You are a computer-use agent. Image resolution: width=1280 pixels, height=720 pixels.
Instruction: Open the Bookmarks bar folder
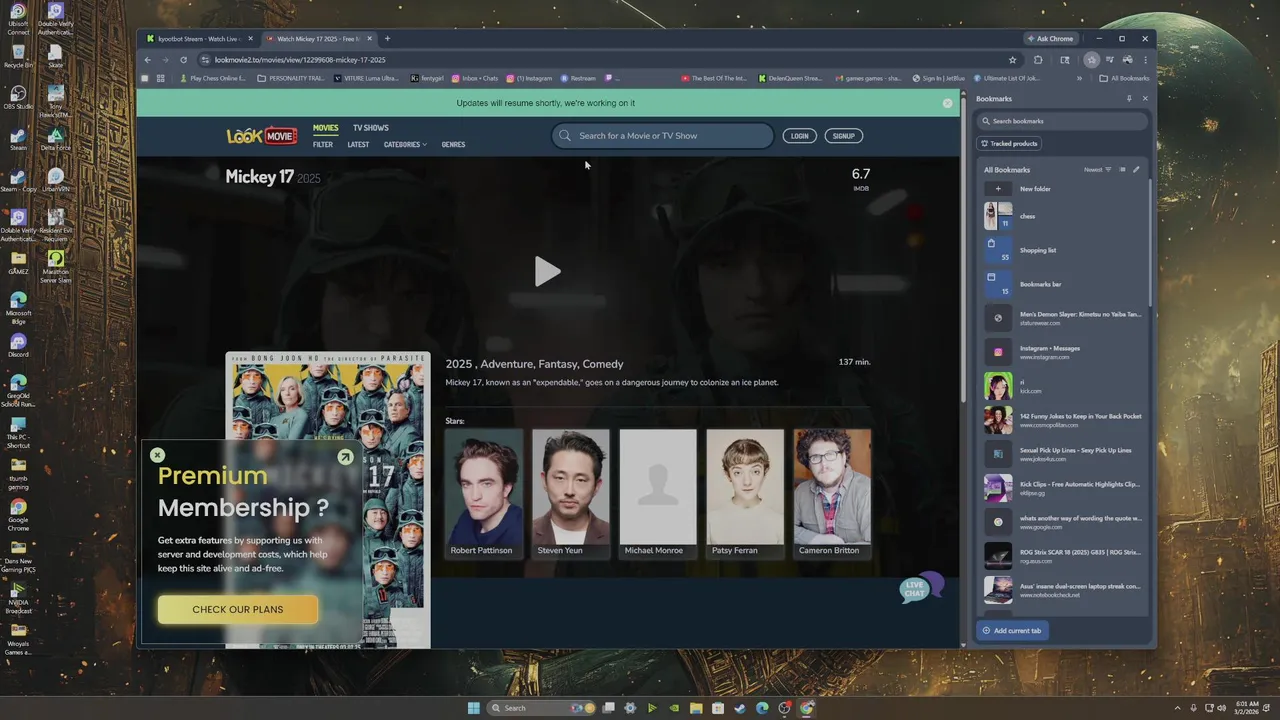[1063, 284]
